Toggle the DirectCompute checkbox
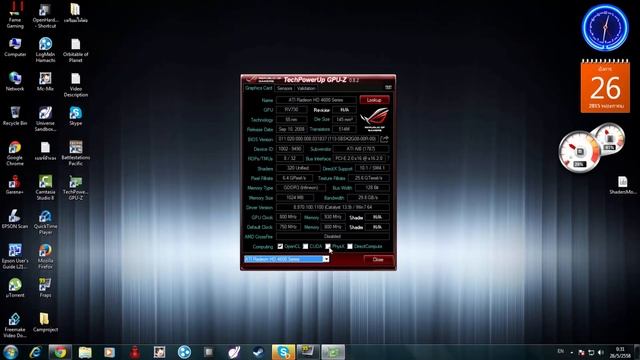The image size is (640, 360). [x=350, y=247]
